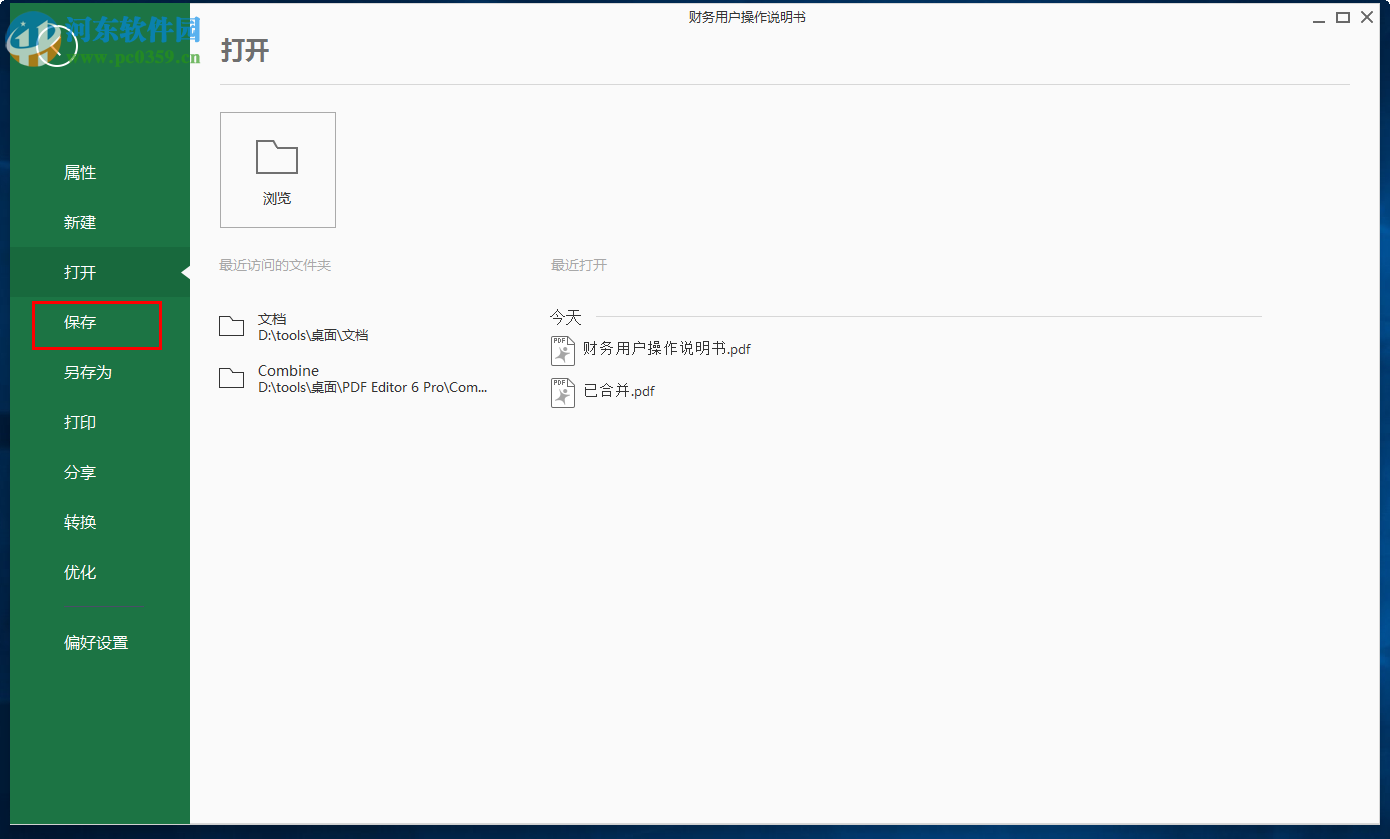1390x839 pixels.
Task: Select 新建 to create a new file
Action: (80, 222)
